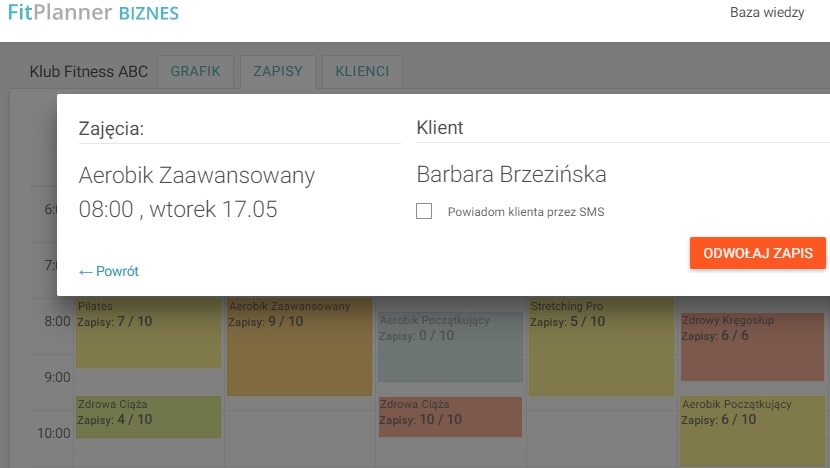
Task: Click the Barbara Brzezińska client name
Action: [x=511, y=175]
